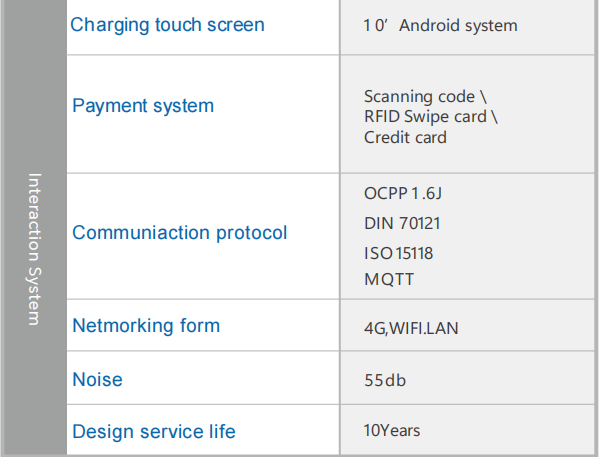Click the 'Communiaction protocol' label
This screenshot has width=600, height=457.
pos(179,233)
